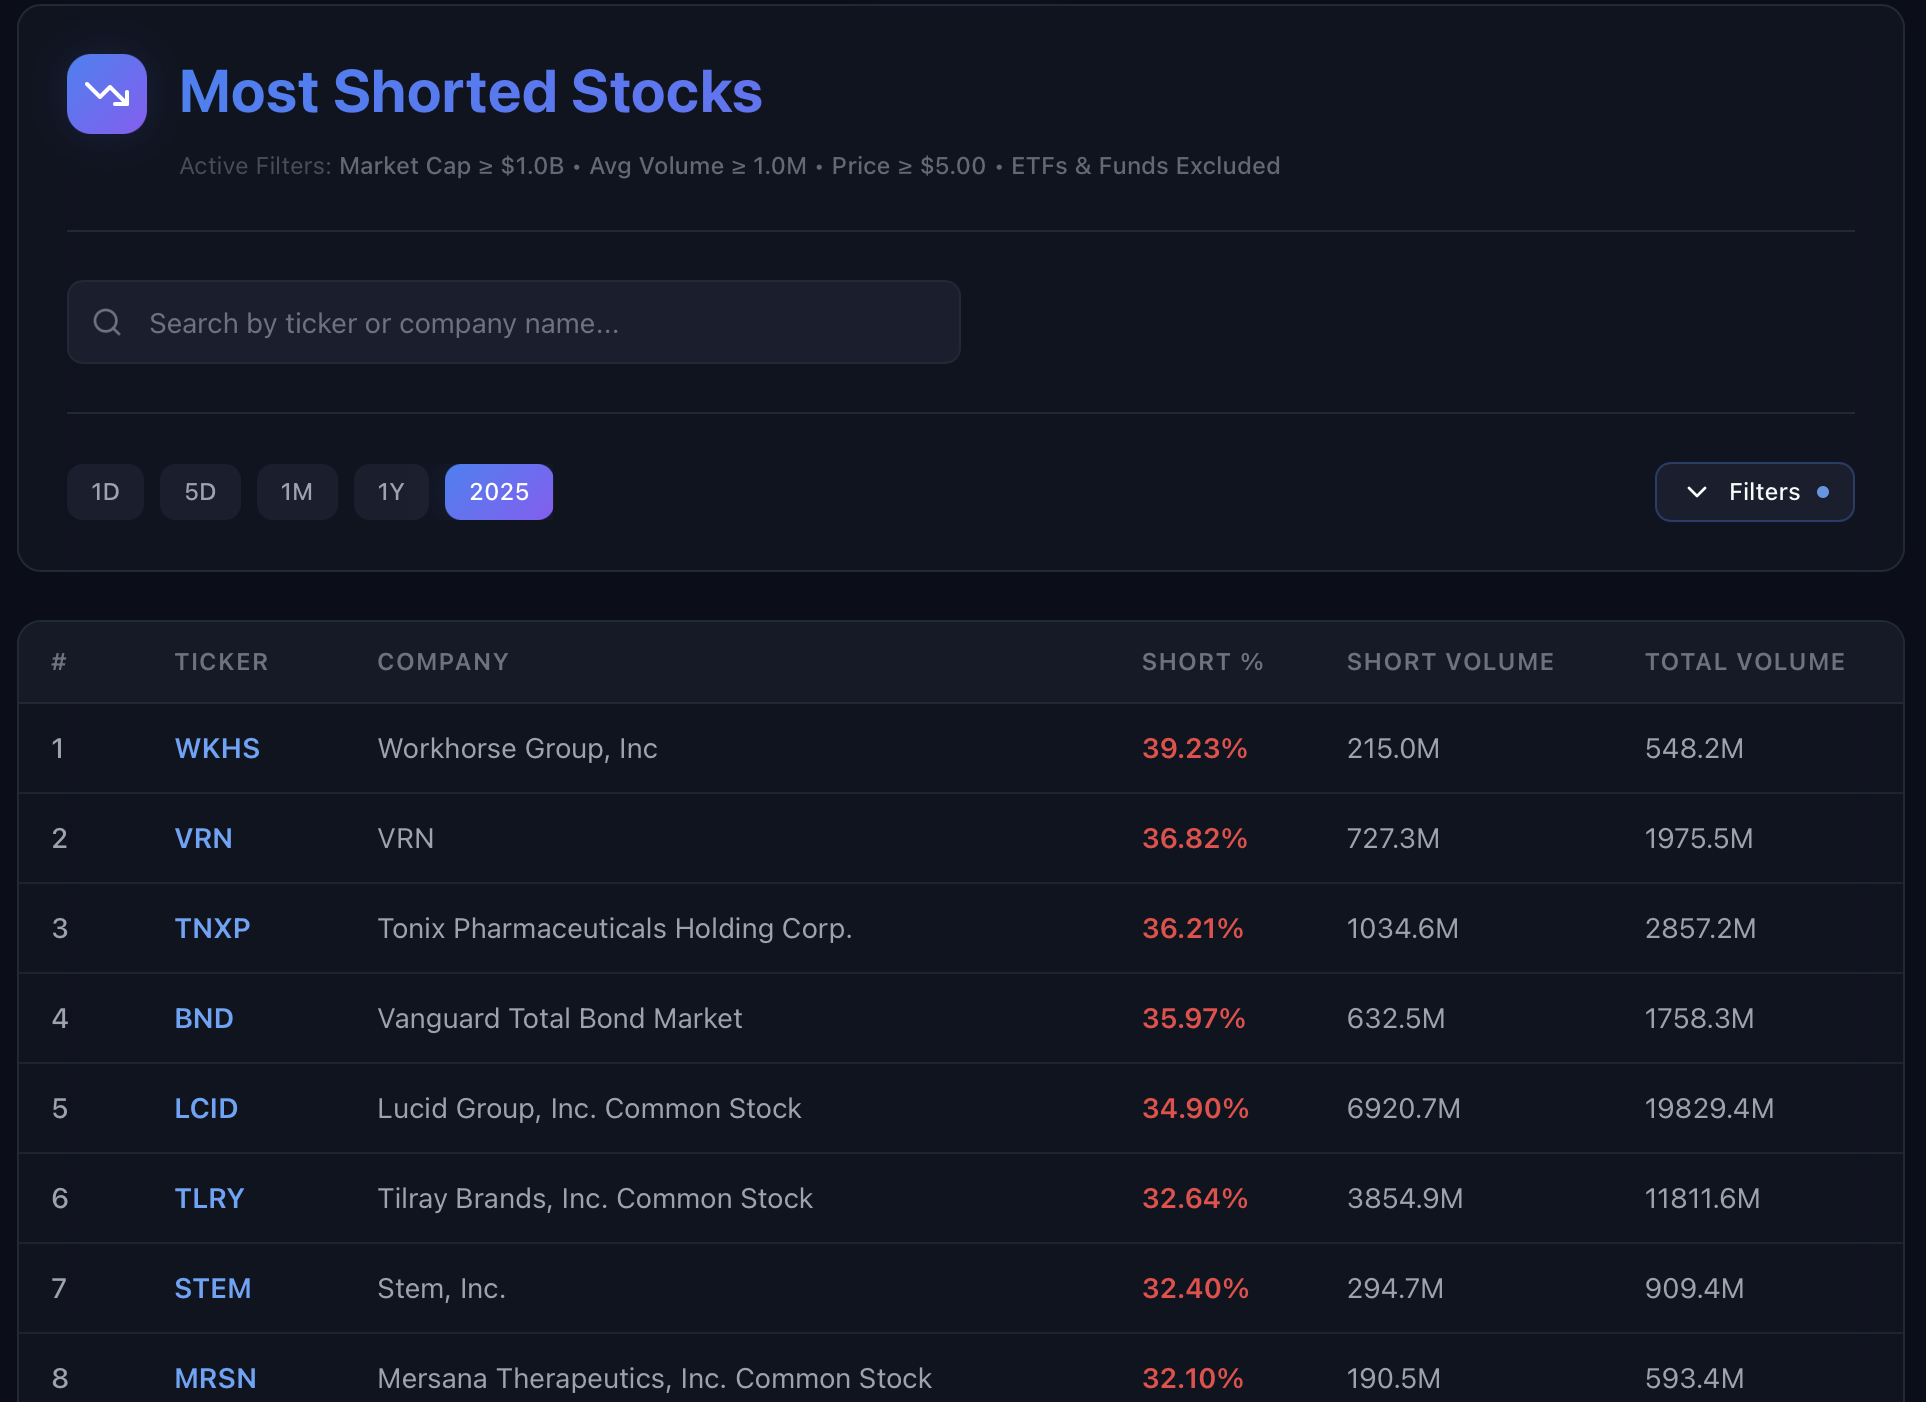Select the 1M time range tab

click(297, 492)
